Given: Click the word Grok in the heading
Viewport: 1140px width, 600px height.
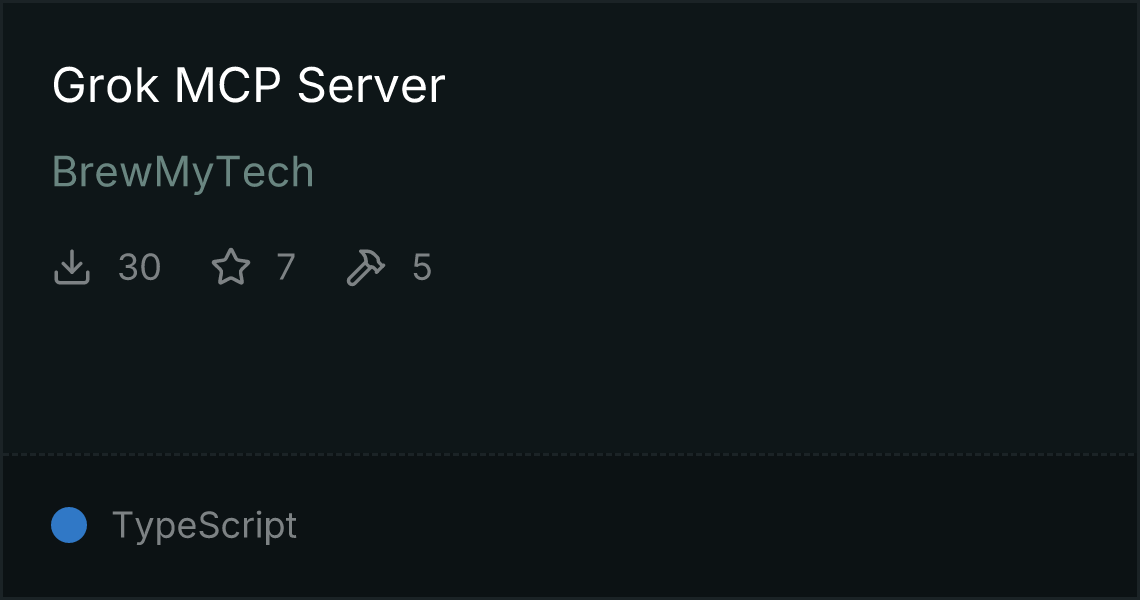Looking at the screenshot, I should [105, 86].
